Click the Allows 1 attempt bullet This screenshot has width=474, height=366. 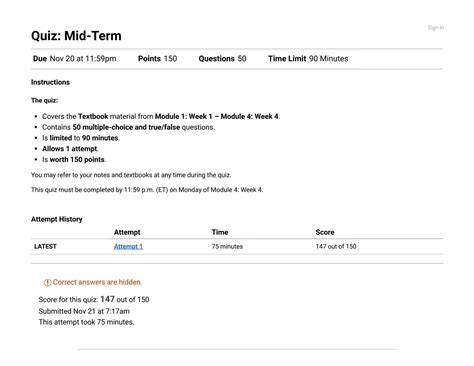point(70,149)
